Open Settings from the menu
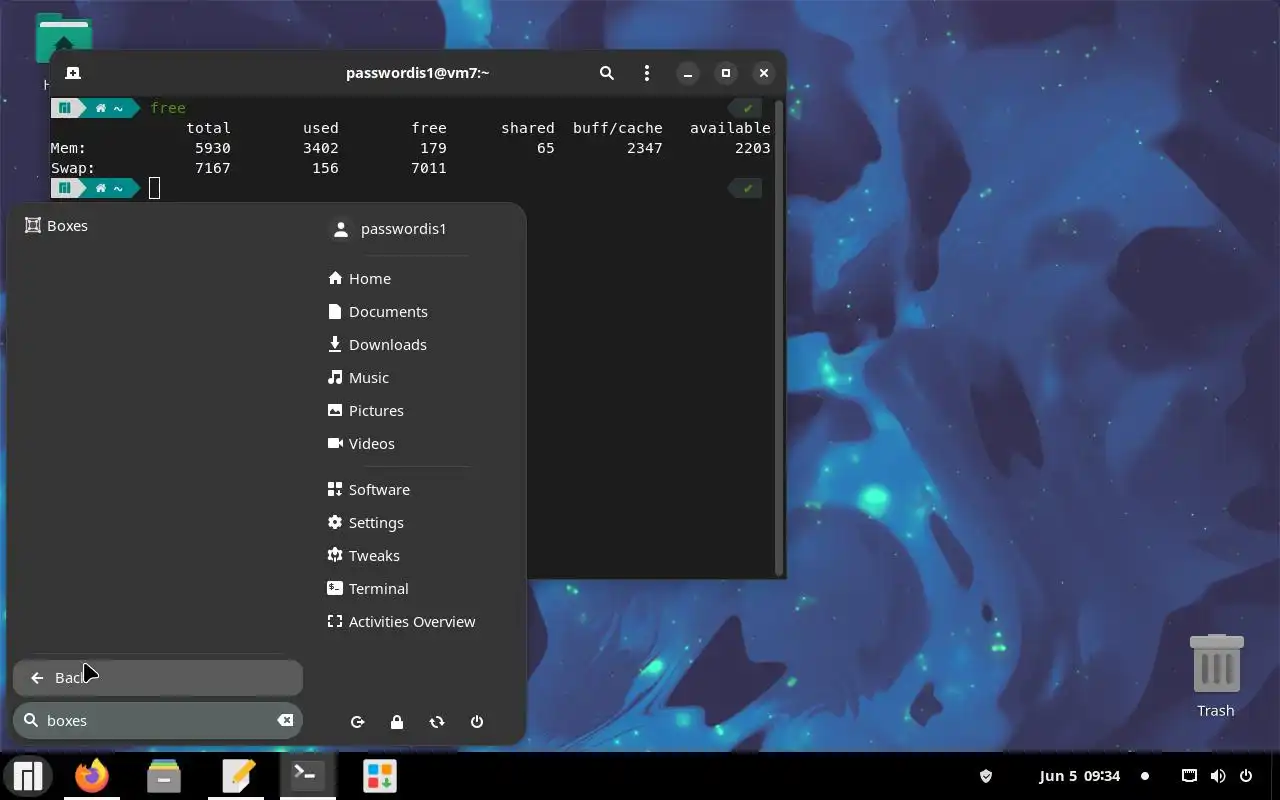Viewport: 1280px width, 800px height. tap(366, 523)
